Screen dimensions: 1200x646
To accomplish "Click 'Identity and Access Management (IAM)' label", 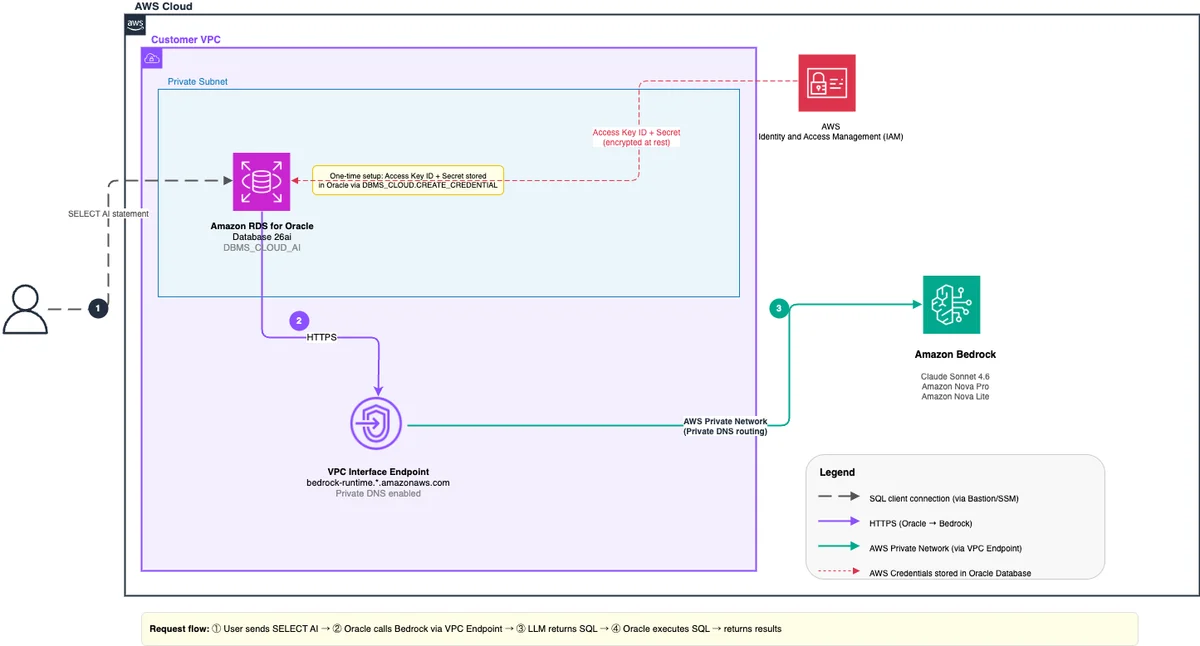I will (830, 136).
